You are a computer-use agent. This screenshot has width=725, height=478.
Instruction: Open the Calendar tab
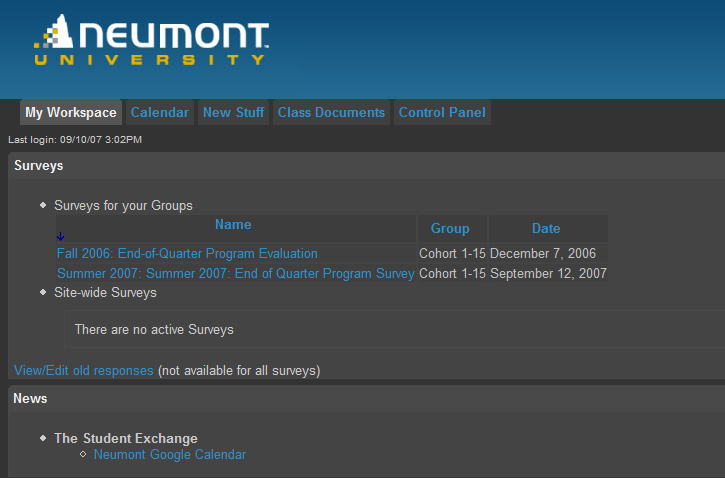[x=159, y=113]
